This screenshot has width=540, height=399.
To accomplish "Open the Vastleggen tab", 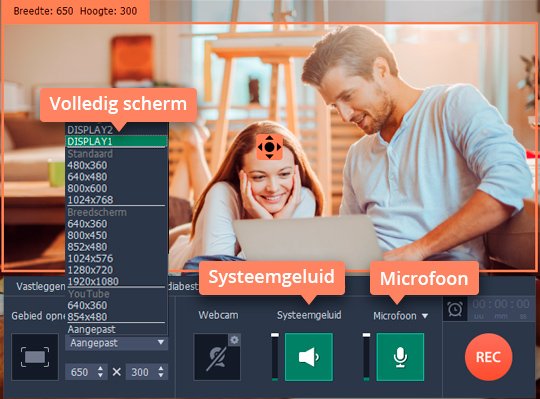I will point(41,286).
